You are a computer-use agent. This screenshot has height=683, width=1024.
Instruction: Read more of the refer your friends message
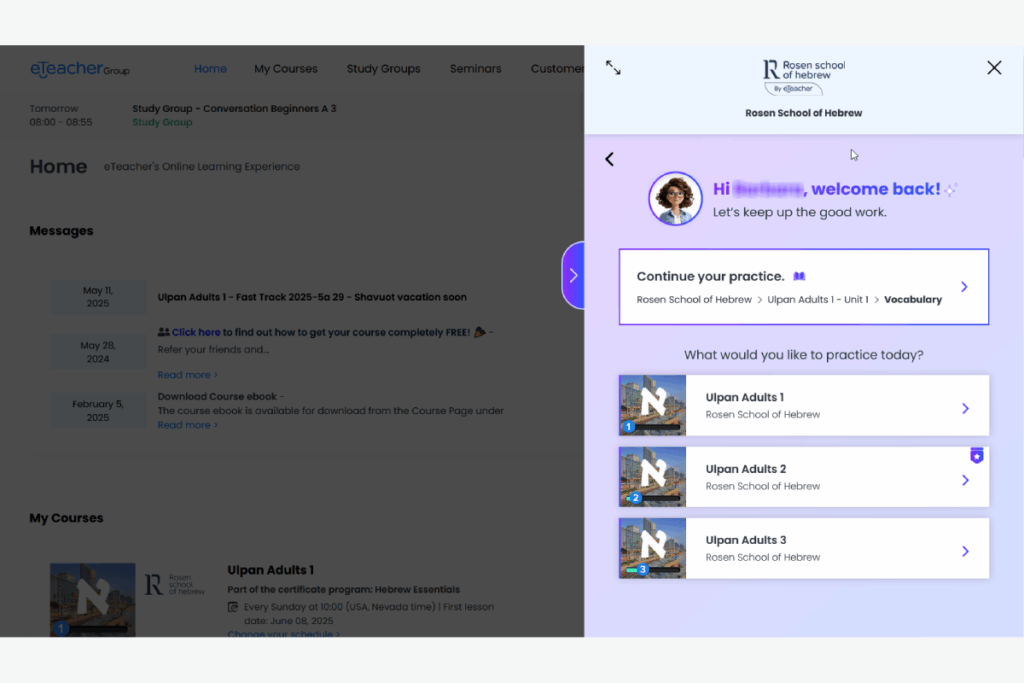pos(187,375)
